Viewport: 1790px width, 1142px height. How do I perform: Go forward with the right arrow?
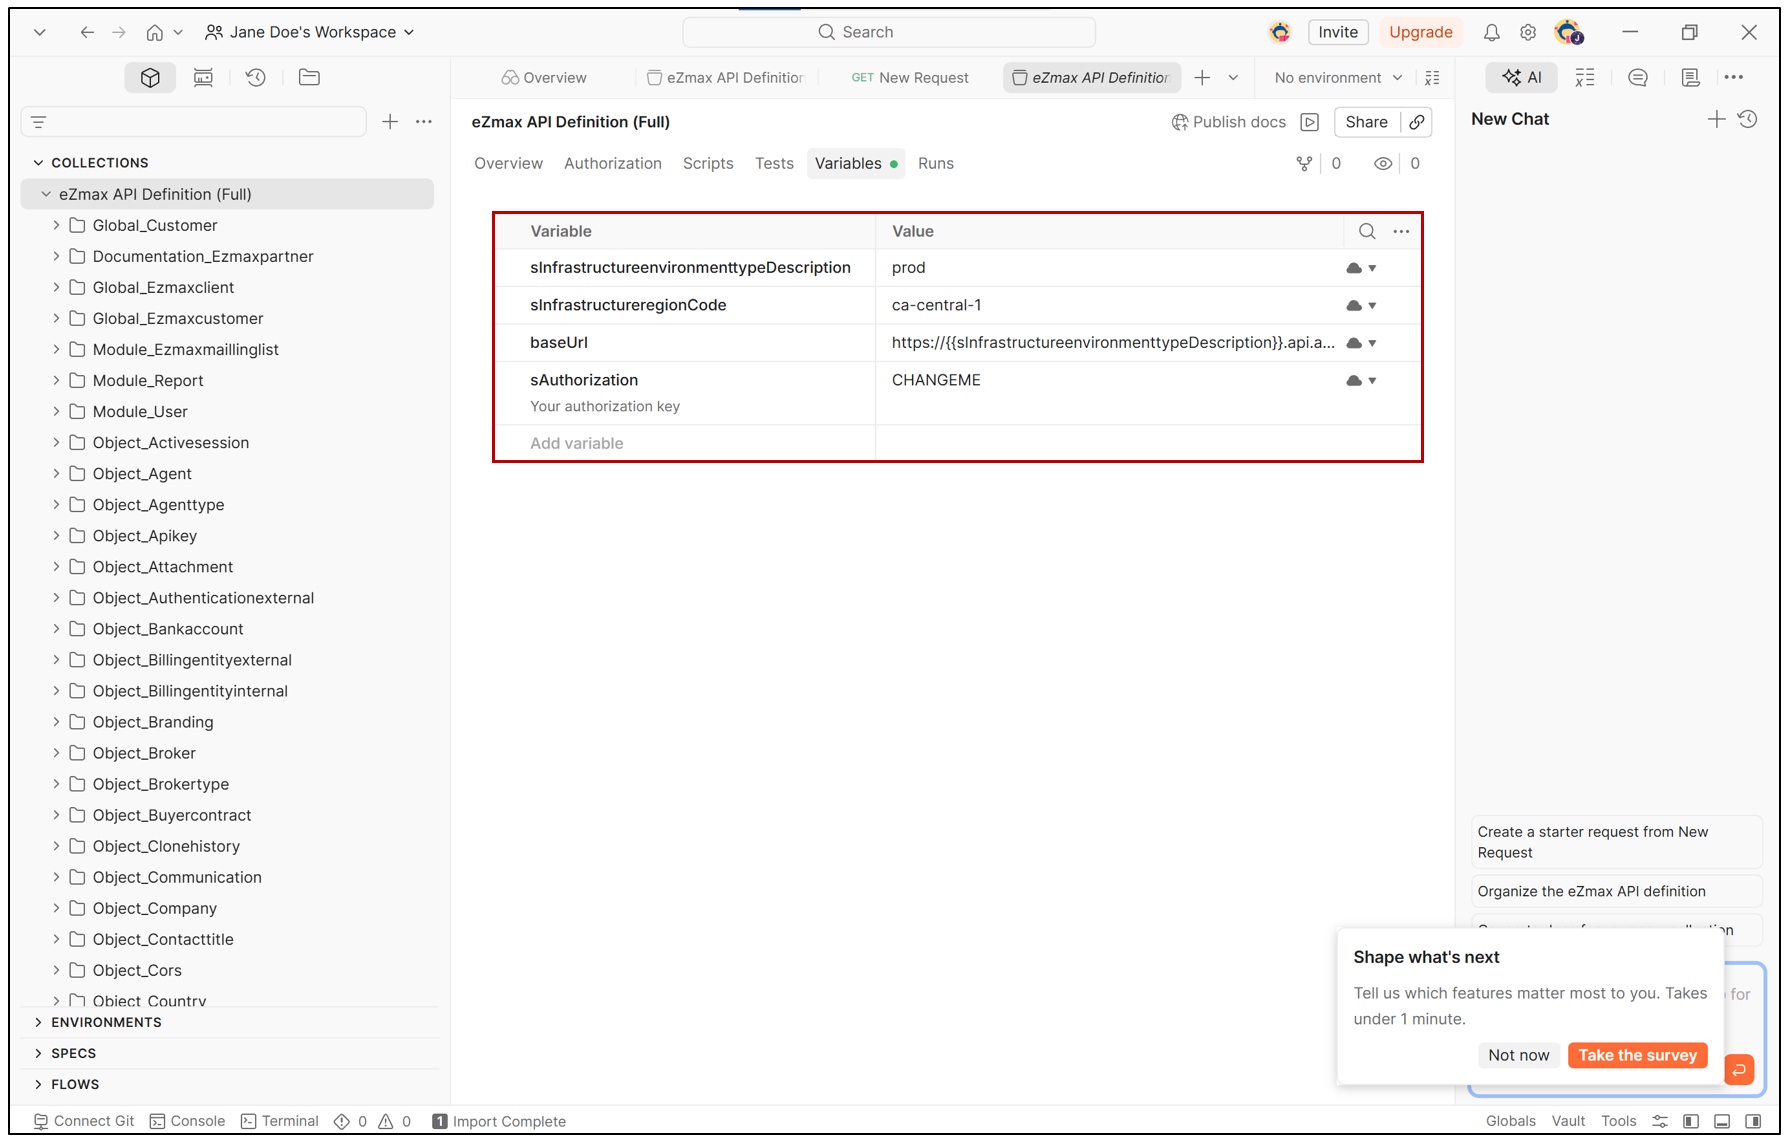(119, 32)
